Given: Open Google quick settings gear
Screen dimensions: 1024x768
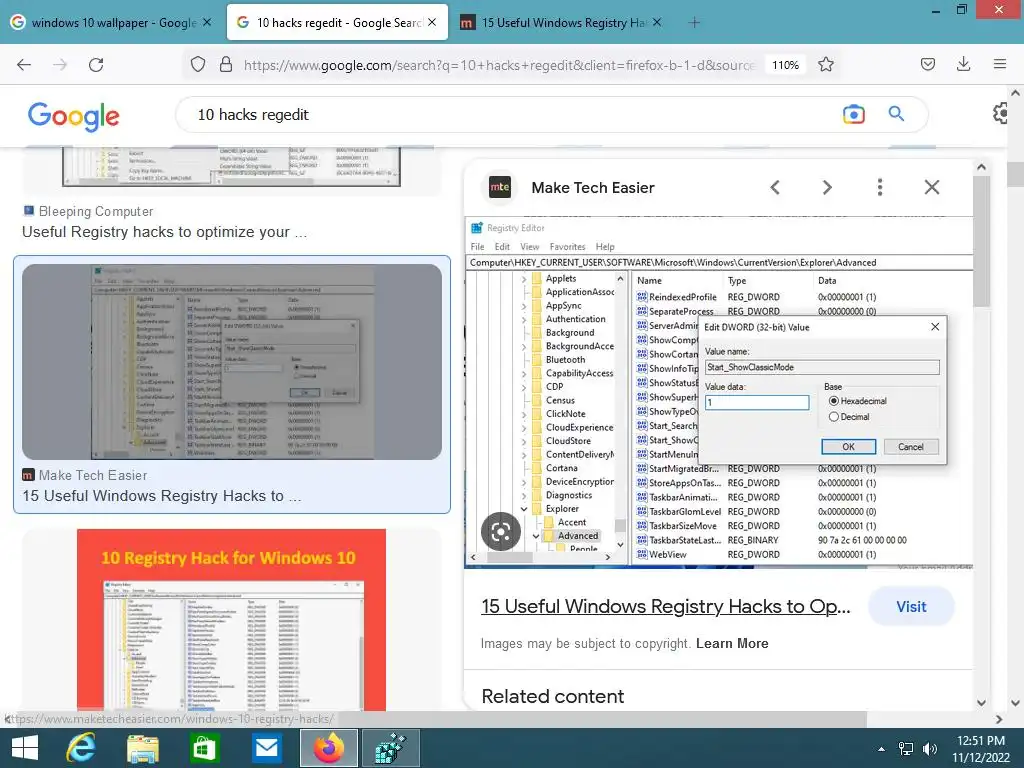Looking at the screenshot, I should tap(1002, 114).
